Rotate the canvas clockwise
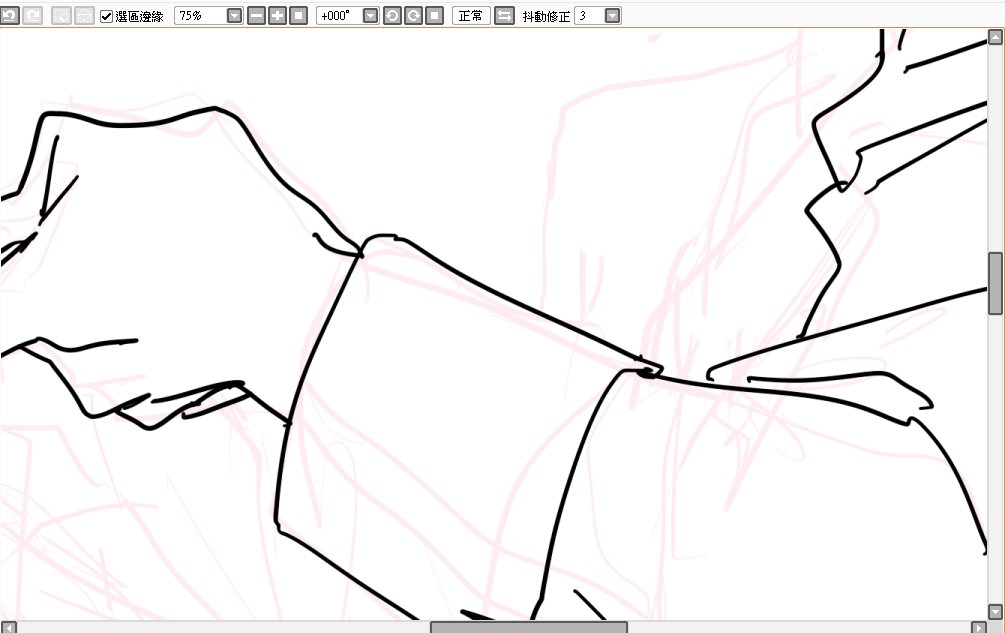Viewport: 1005px width, 633px height. (413, 16)
